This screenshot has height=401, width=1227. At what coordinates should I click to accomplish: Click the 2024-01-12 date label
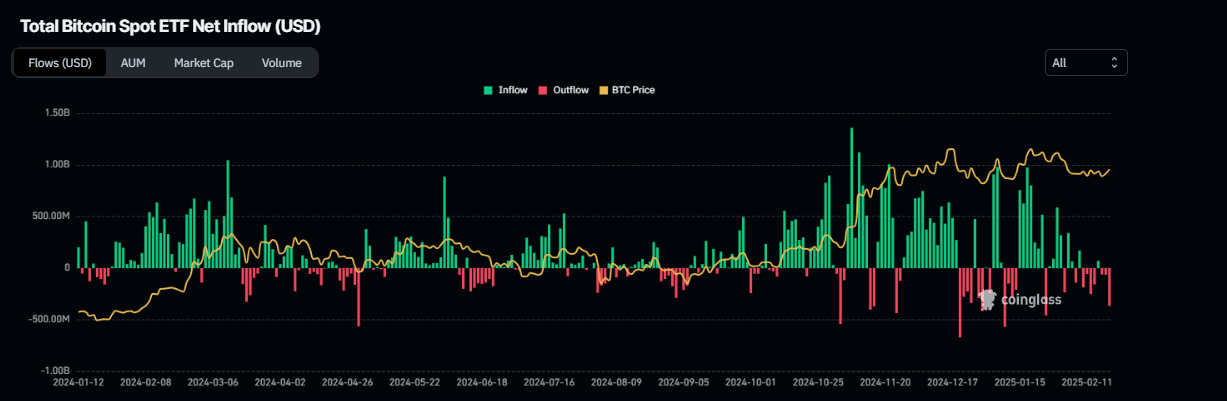[77, 382]
